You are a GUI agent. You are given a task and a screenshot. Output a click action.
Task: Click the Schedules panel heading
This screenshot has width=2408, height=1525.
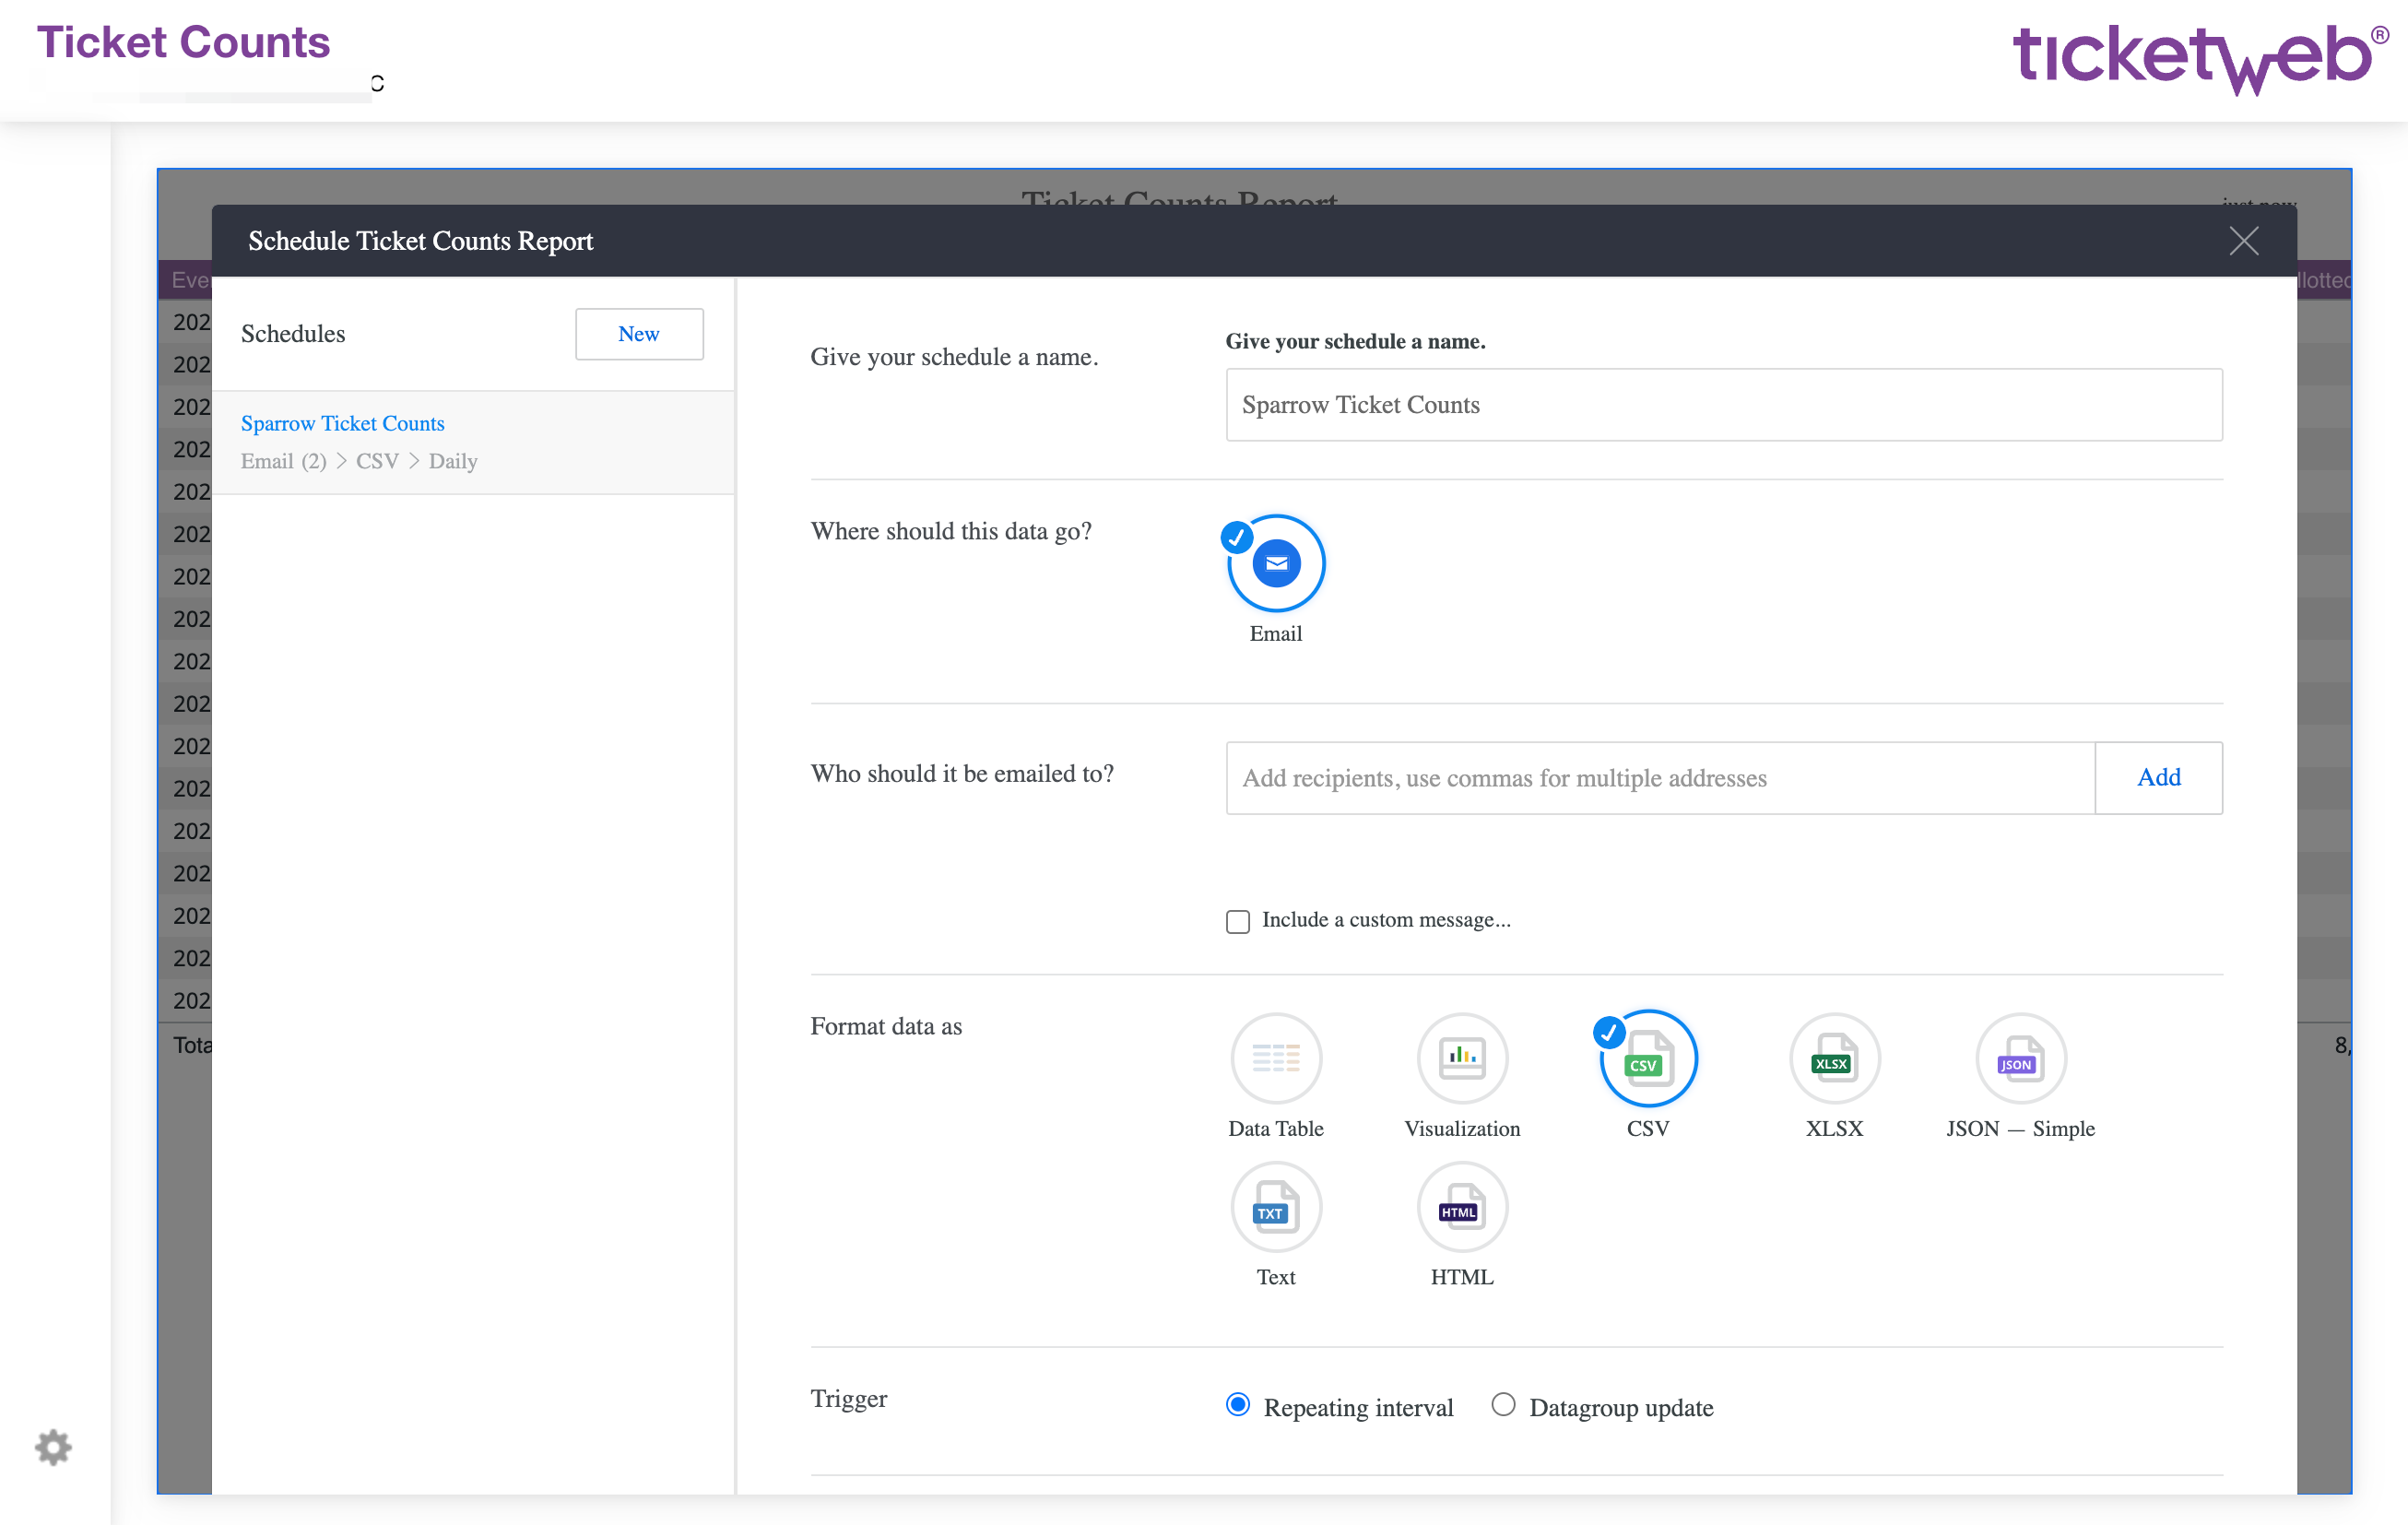(293, 334)
